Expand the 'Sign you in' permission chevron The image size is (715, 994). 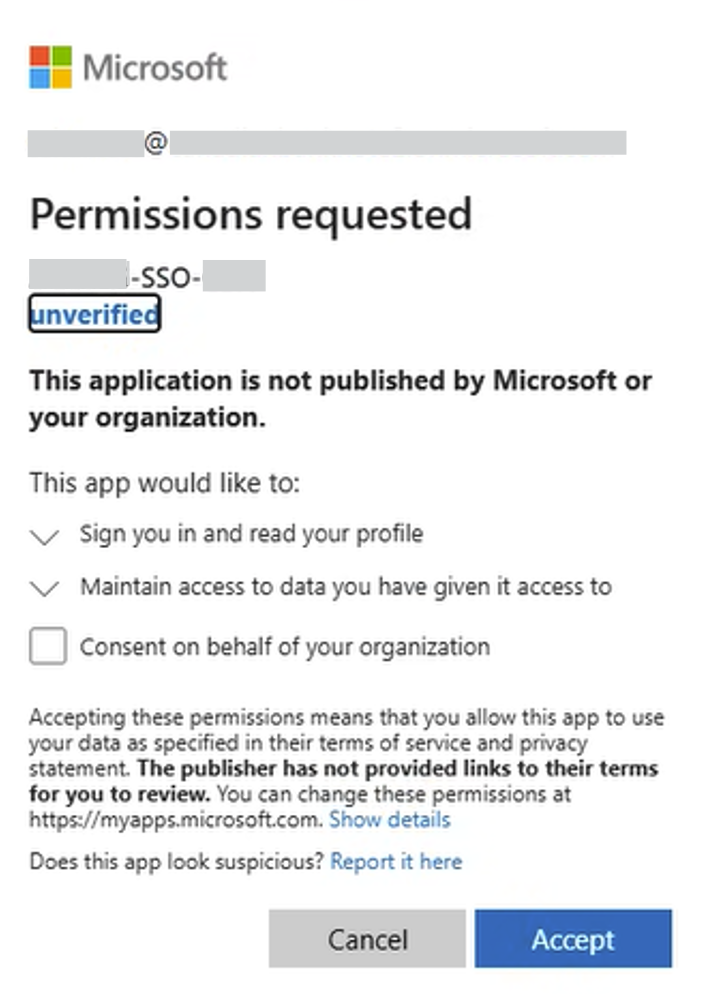(45, 536)
